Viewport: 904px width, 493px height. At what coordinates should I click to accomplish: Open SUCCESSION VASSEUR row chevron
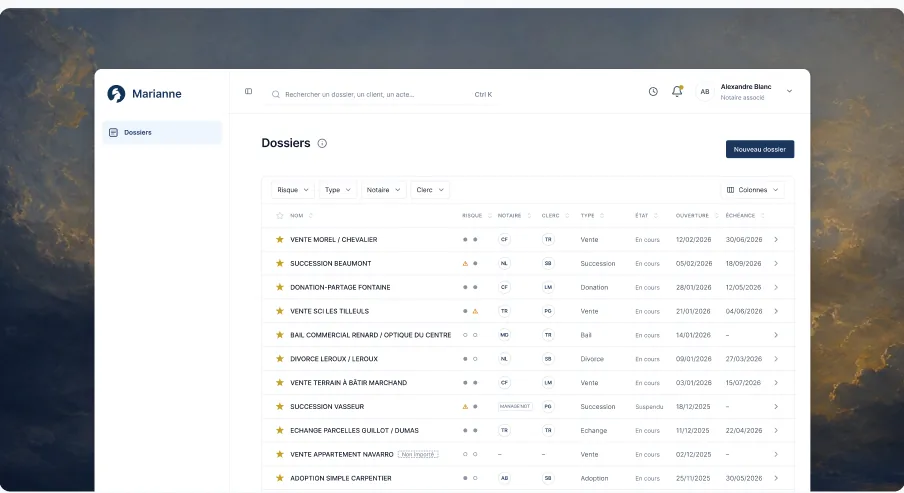pos(776,407)
